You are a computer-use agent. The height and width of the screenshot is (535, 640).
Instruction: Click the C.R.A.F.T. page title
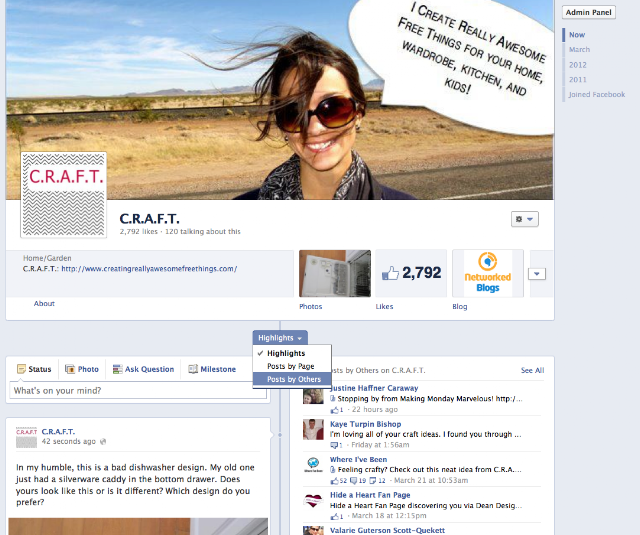point(149,219)
